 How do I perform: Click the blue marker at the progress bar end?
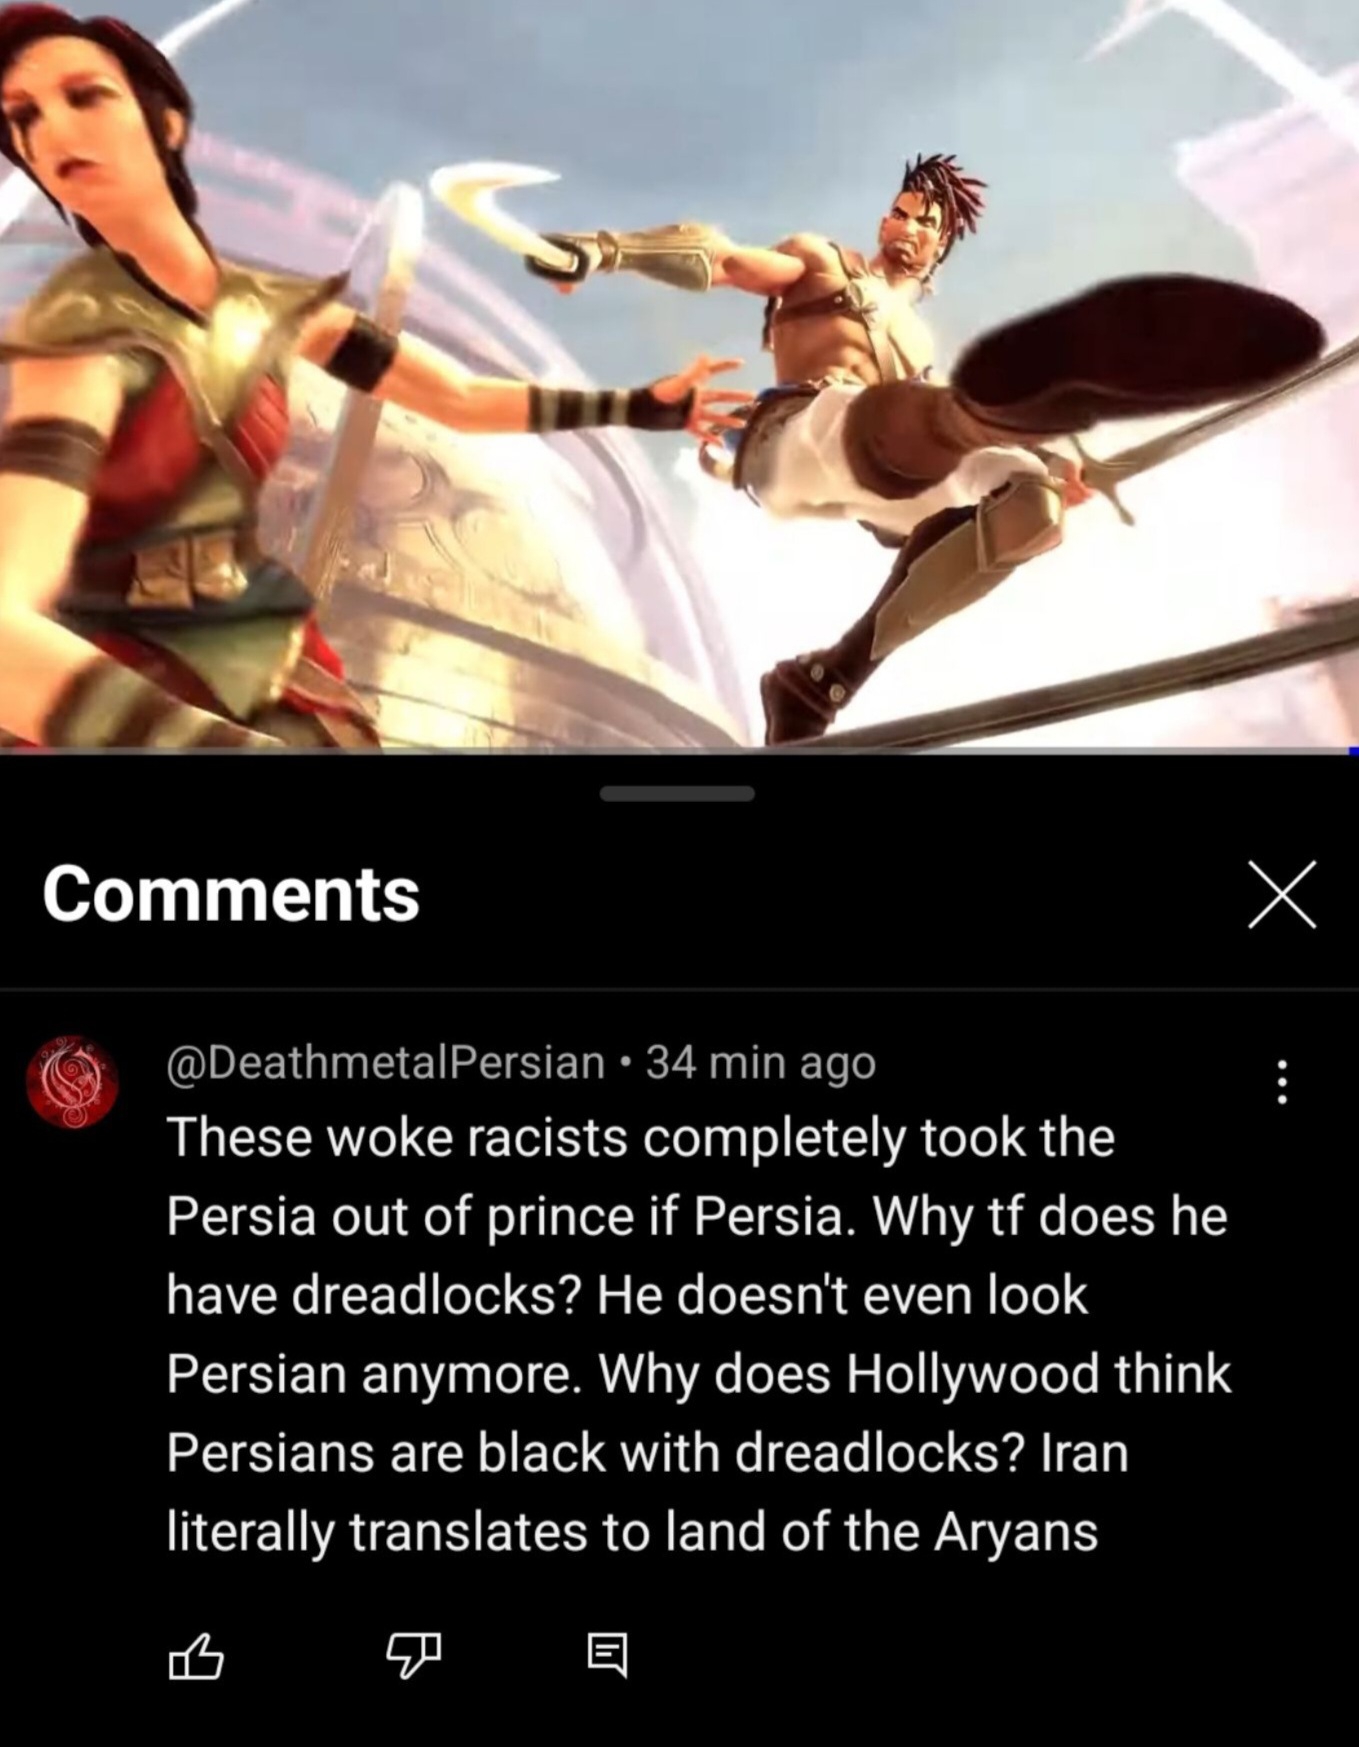click(1353, 750)
